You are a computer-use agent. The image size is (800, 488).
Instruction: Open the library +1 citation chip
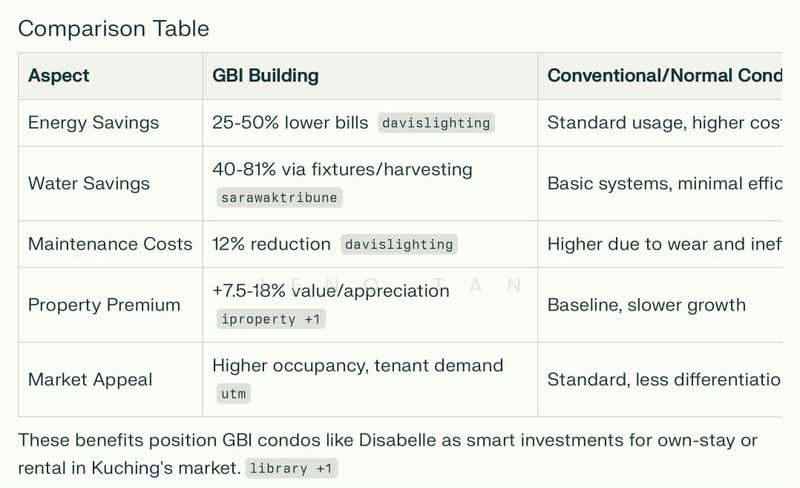tap(291, 468)
